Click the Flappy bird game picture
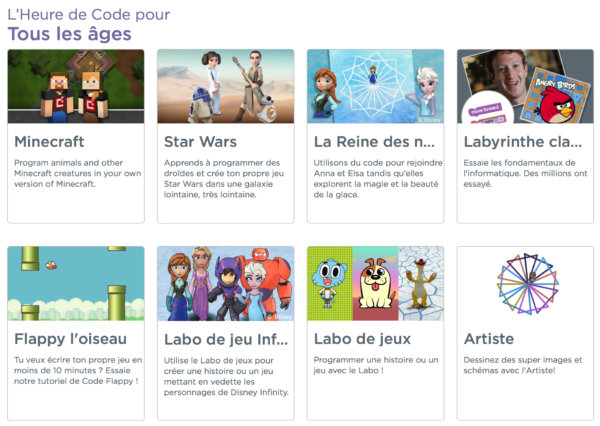This screenshot has width=600, height=426. (76, 284)
